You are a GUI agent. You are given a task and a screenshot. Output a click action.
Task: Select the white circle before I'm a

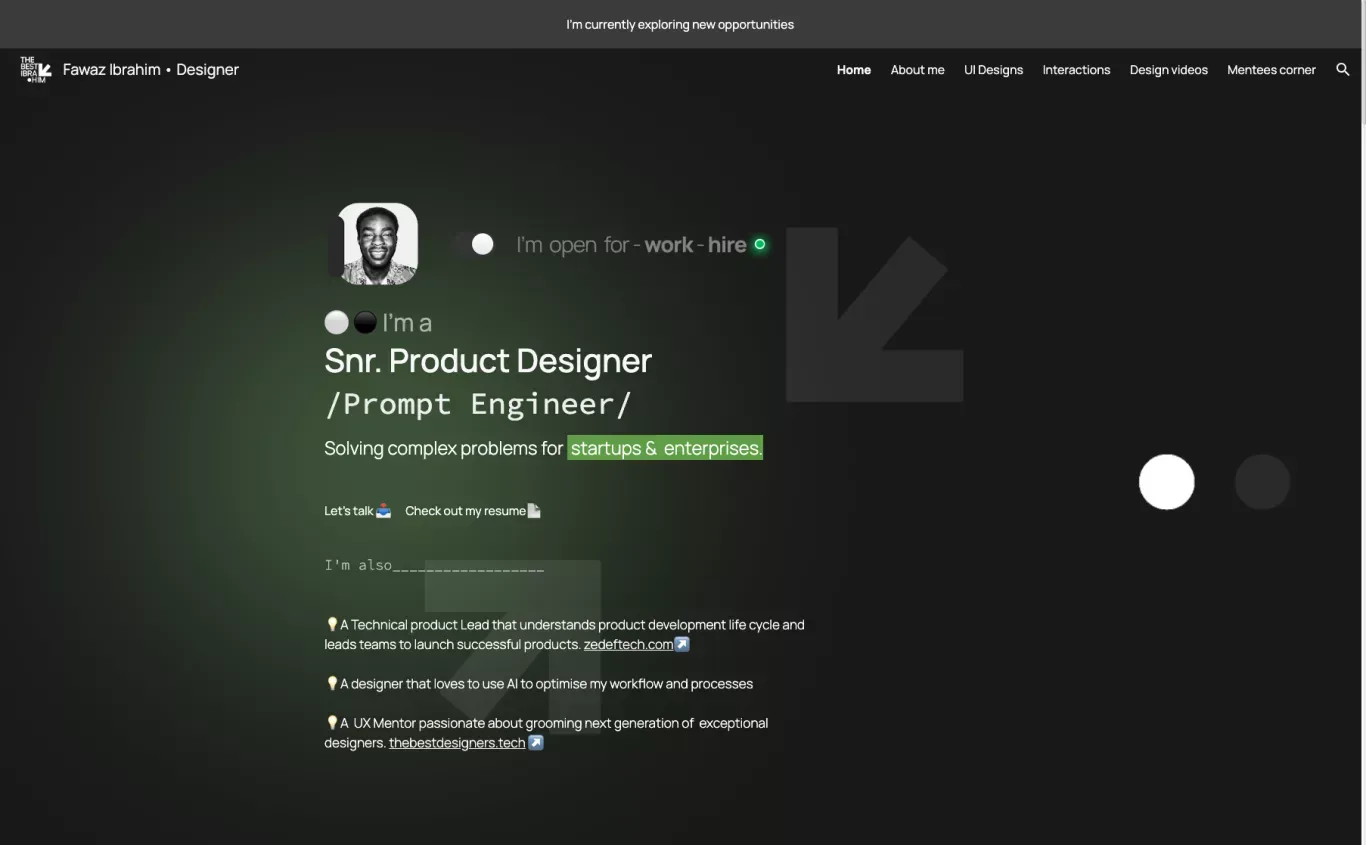337,322
